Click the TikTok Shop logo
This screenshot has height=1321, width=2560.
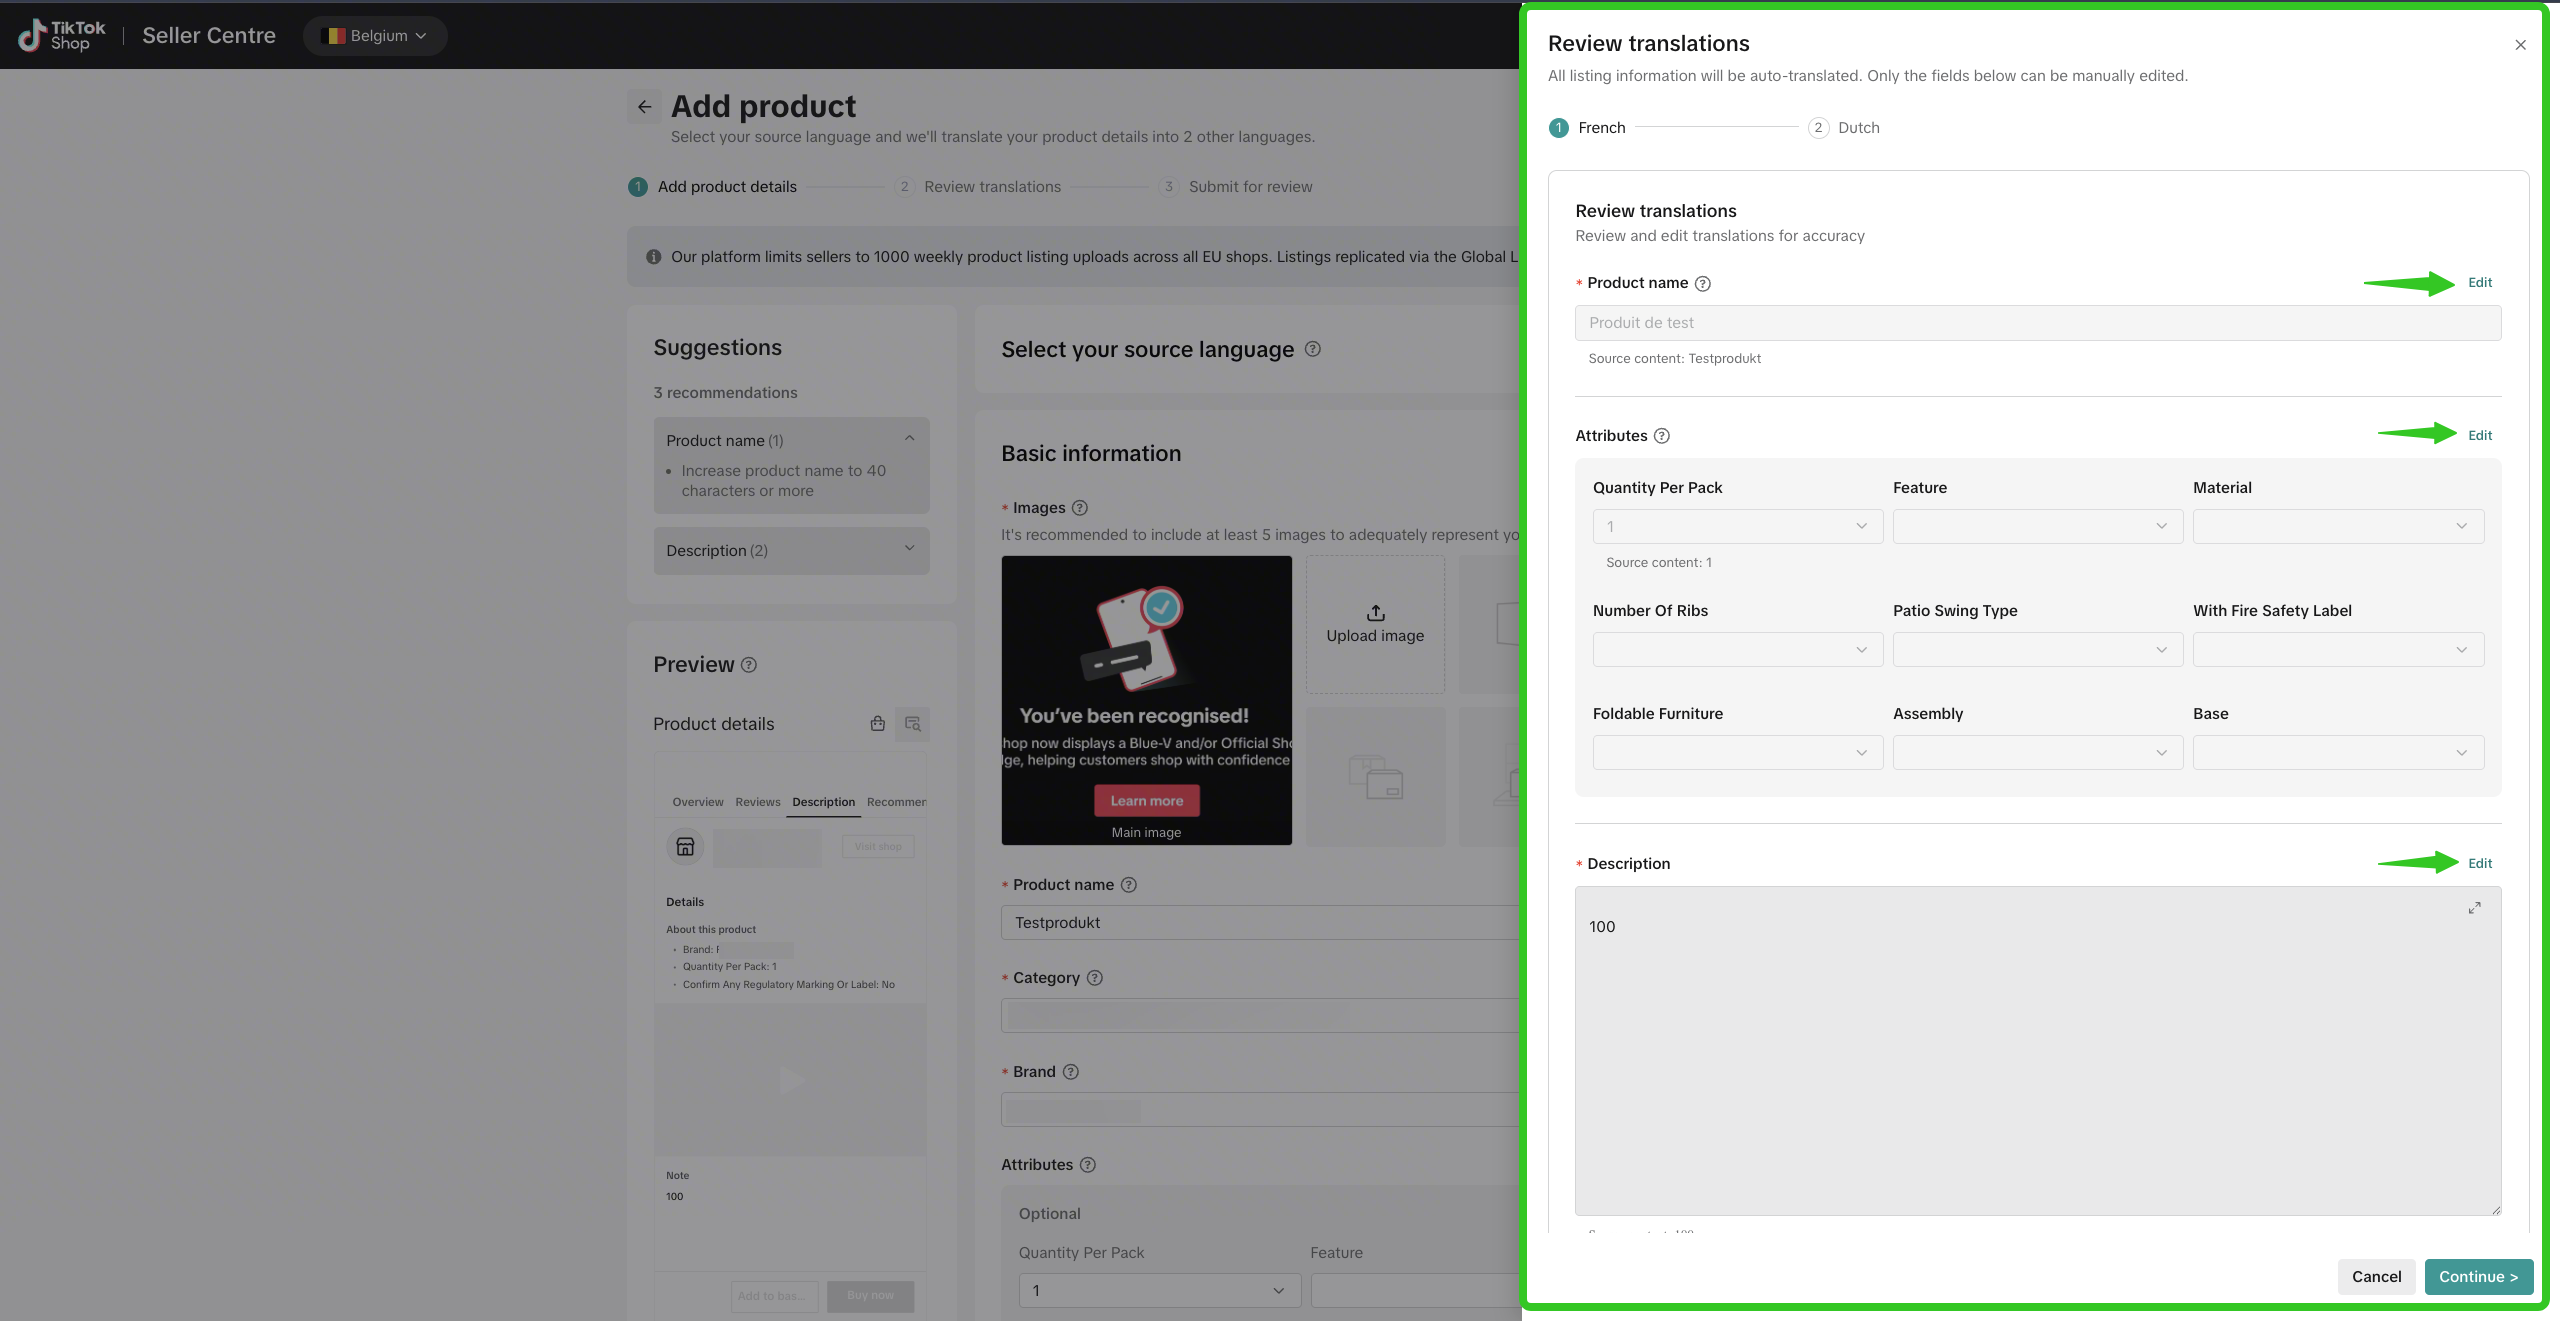62,35
